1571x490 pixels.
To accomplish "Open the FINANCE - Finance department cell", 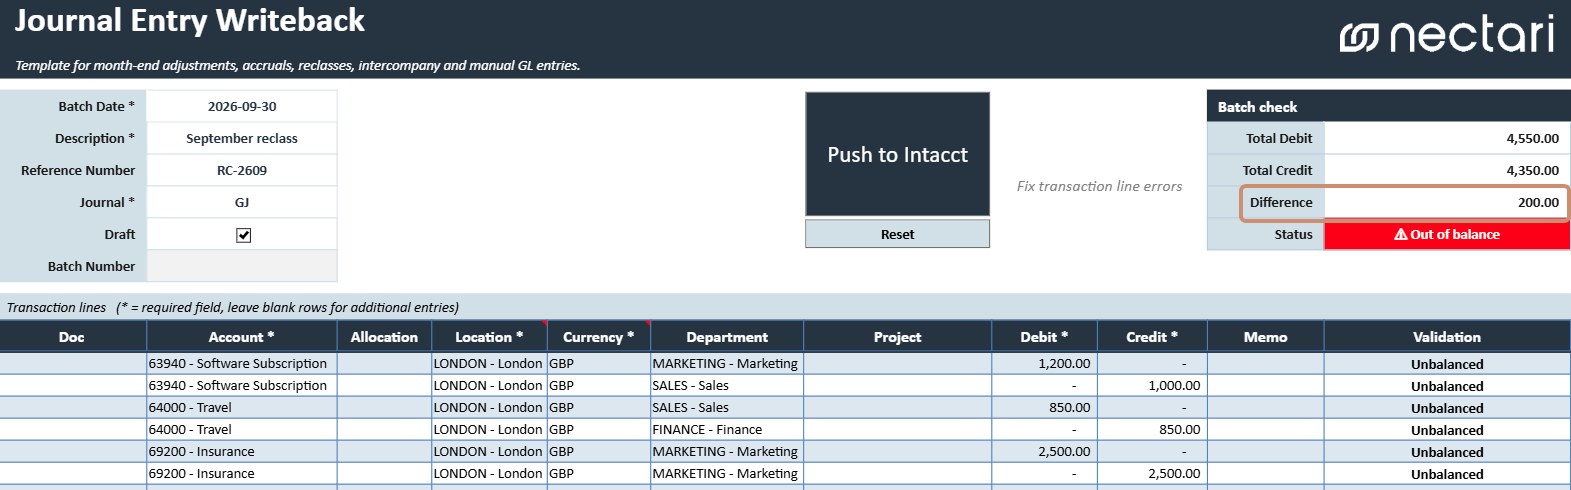I will (x=727, y=429).
